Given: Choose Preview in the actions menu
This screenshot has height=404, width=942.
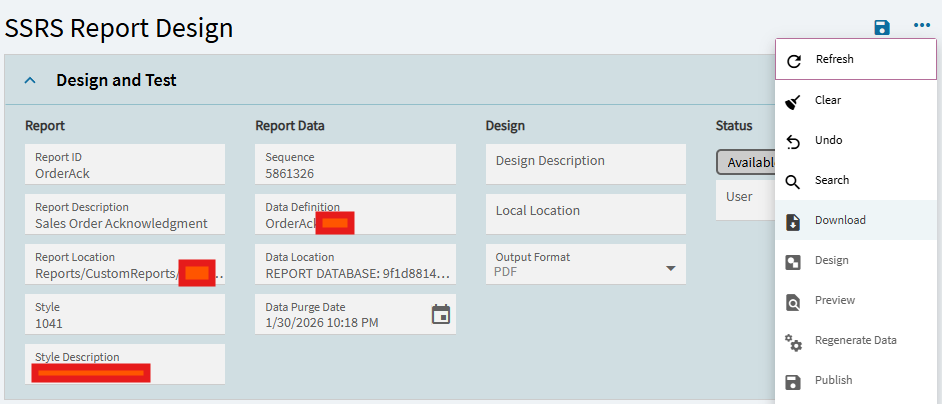Looking at the screenshot, I should [834, 300].
